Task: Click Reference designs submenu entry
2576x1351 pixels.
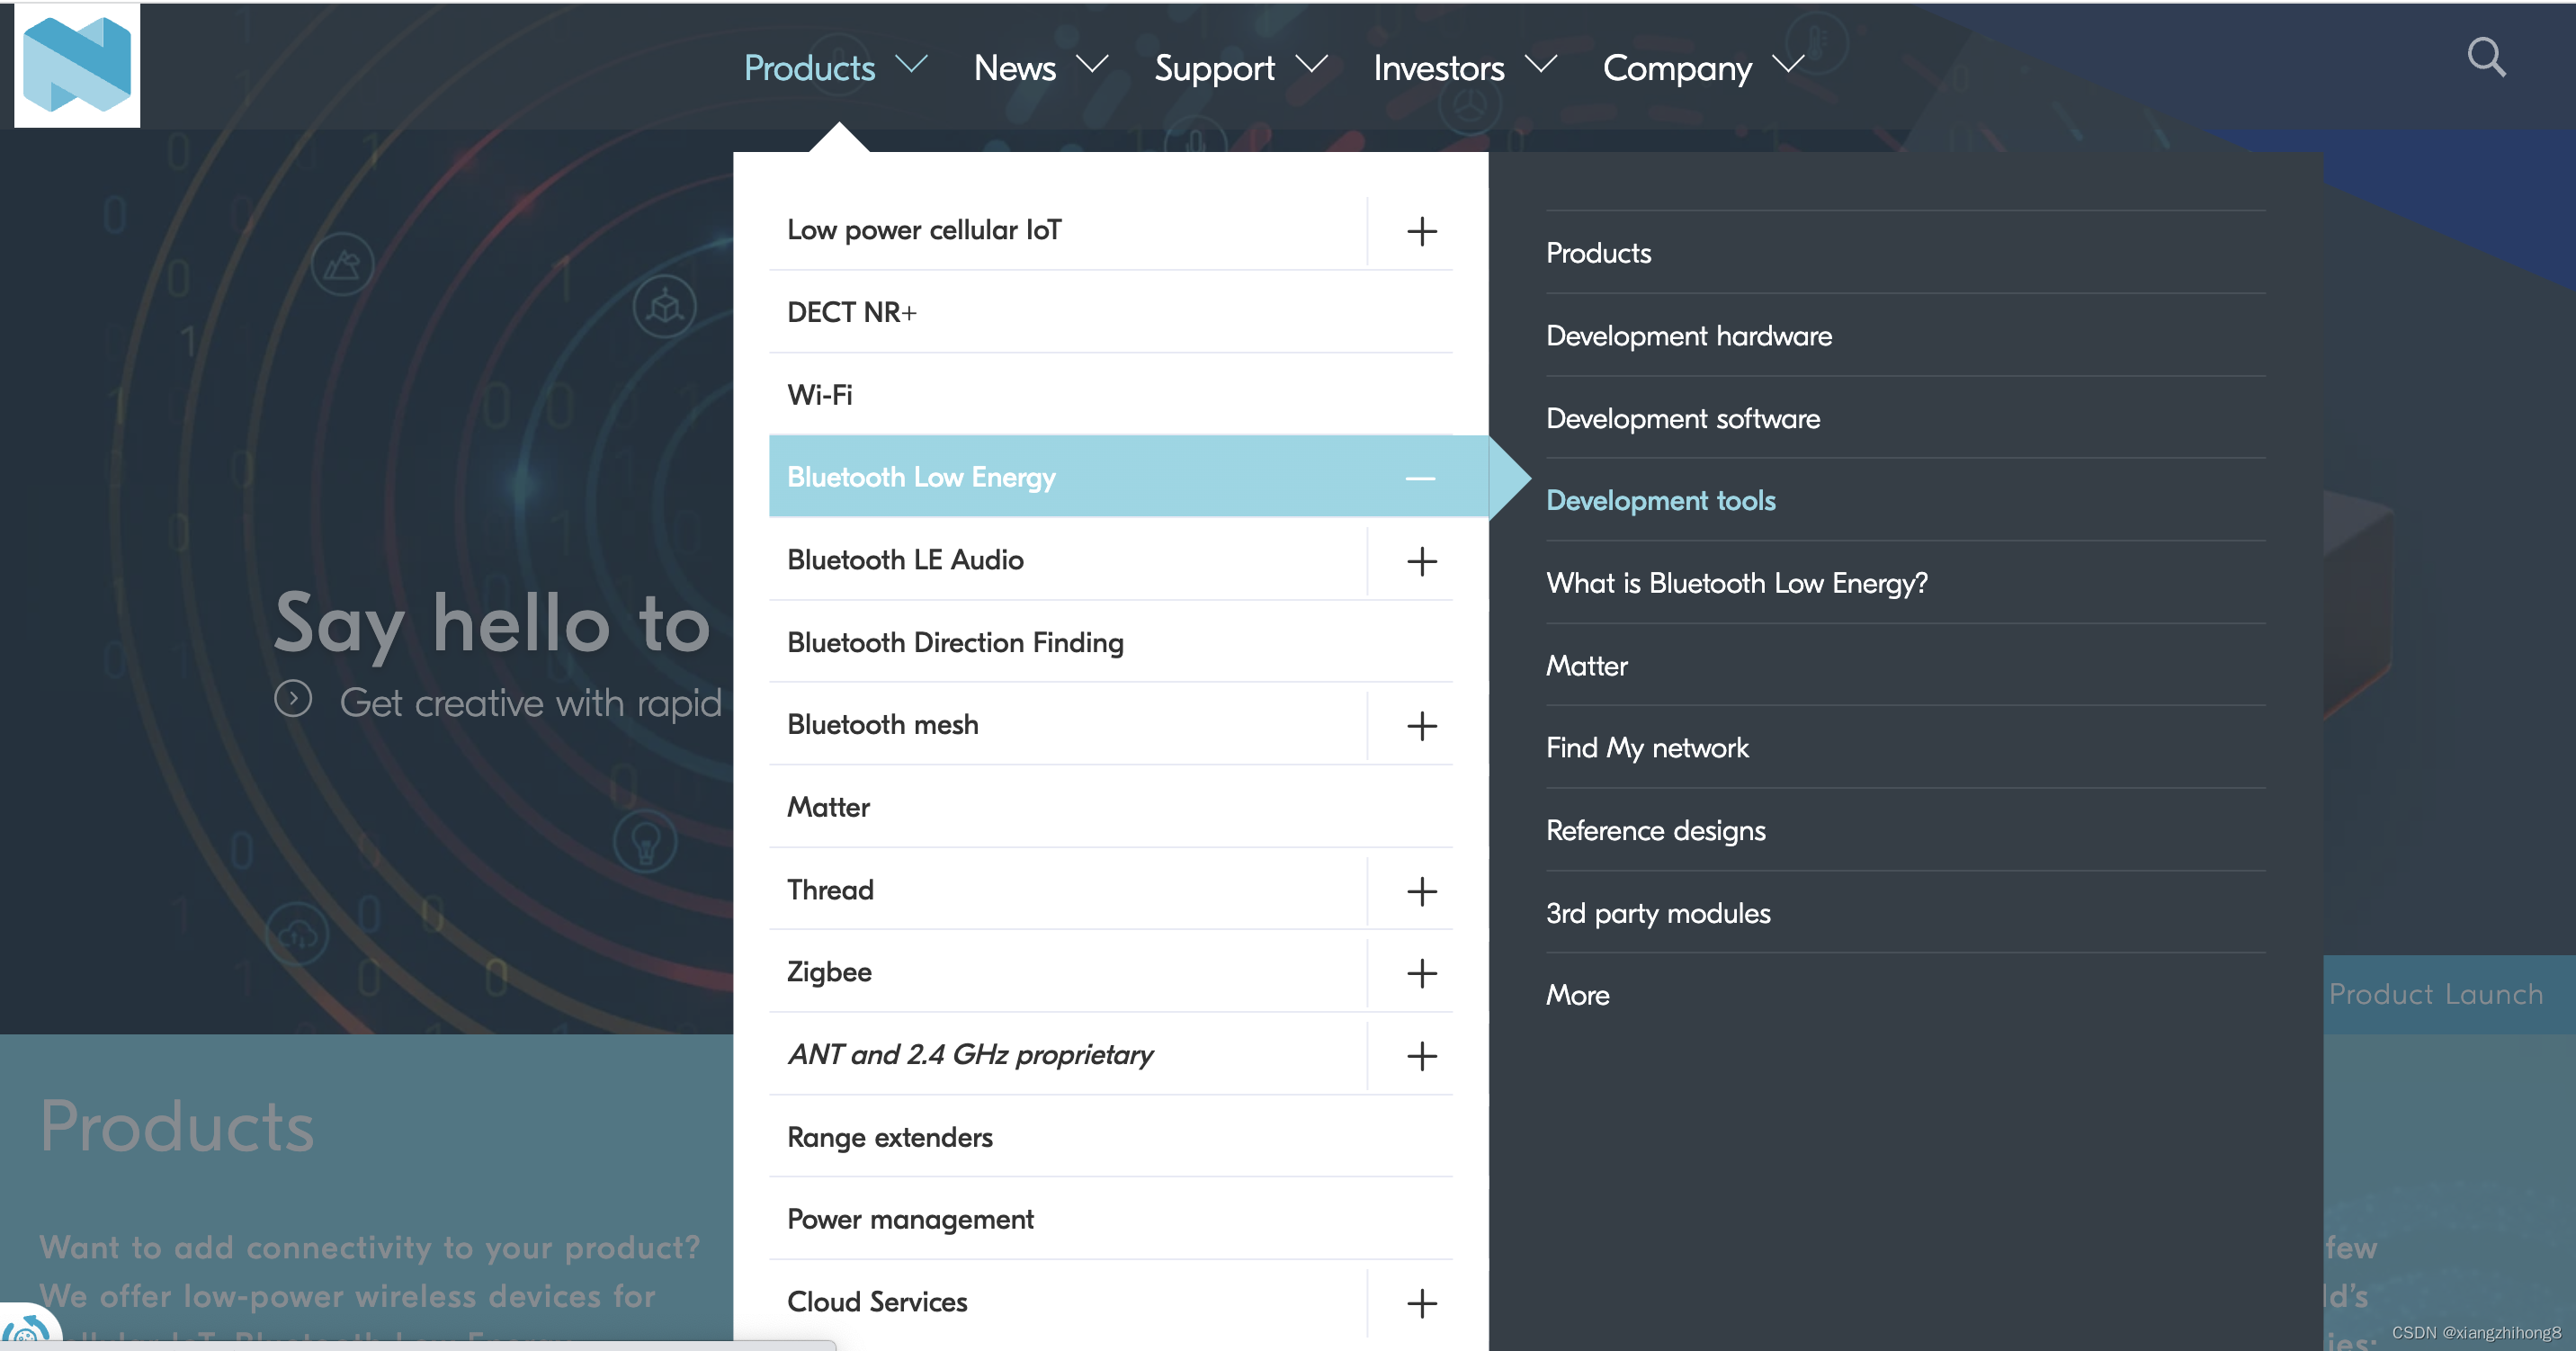Action: click(x=1655, y=830)
